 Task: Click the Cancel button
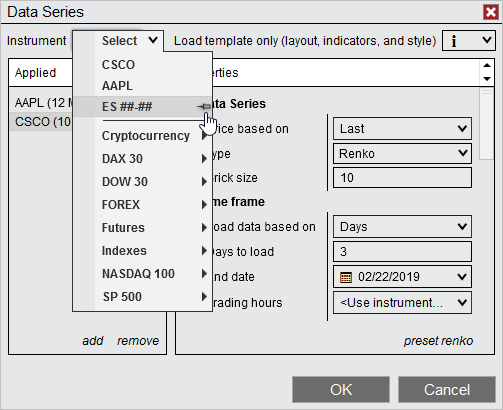tap(447, 390)
